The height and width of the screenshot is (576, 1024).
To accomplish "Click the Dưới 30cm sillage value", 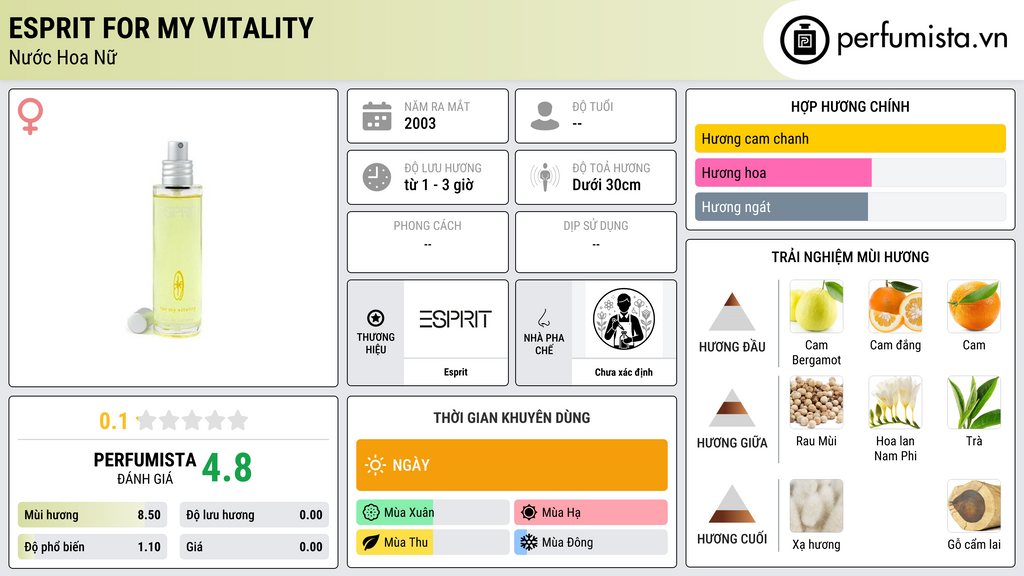I will coord(606,185).
